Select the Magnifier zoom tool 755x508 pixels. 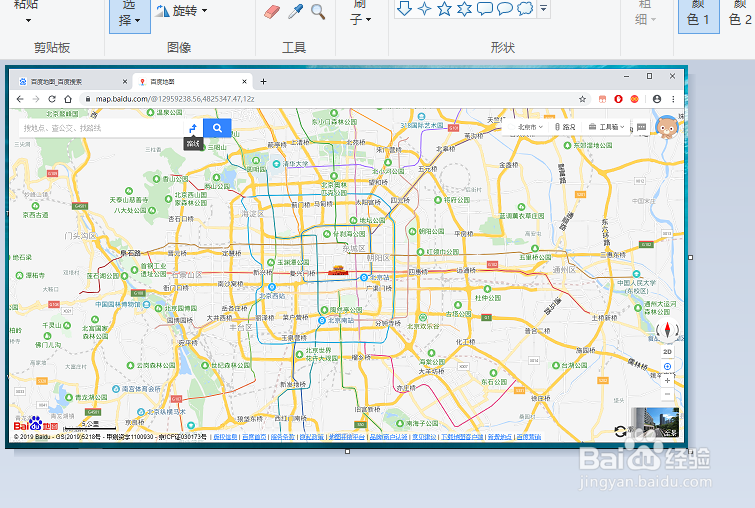[x=318, y=12]
